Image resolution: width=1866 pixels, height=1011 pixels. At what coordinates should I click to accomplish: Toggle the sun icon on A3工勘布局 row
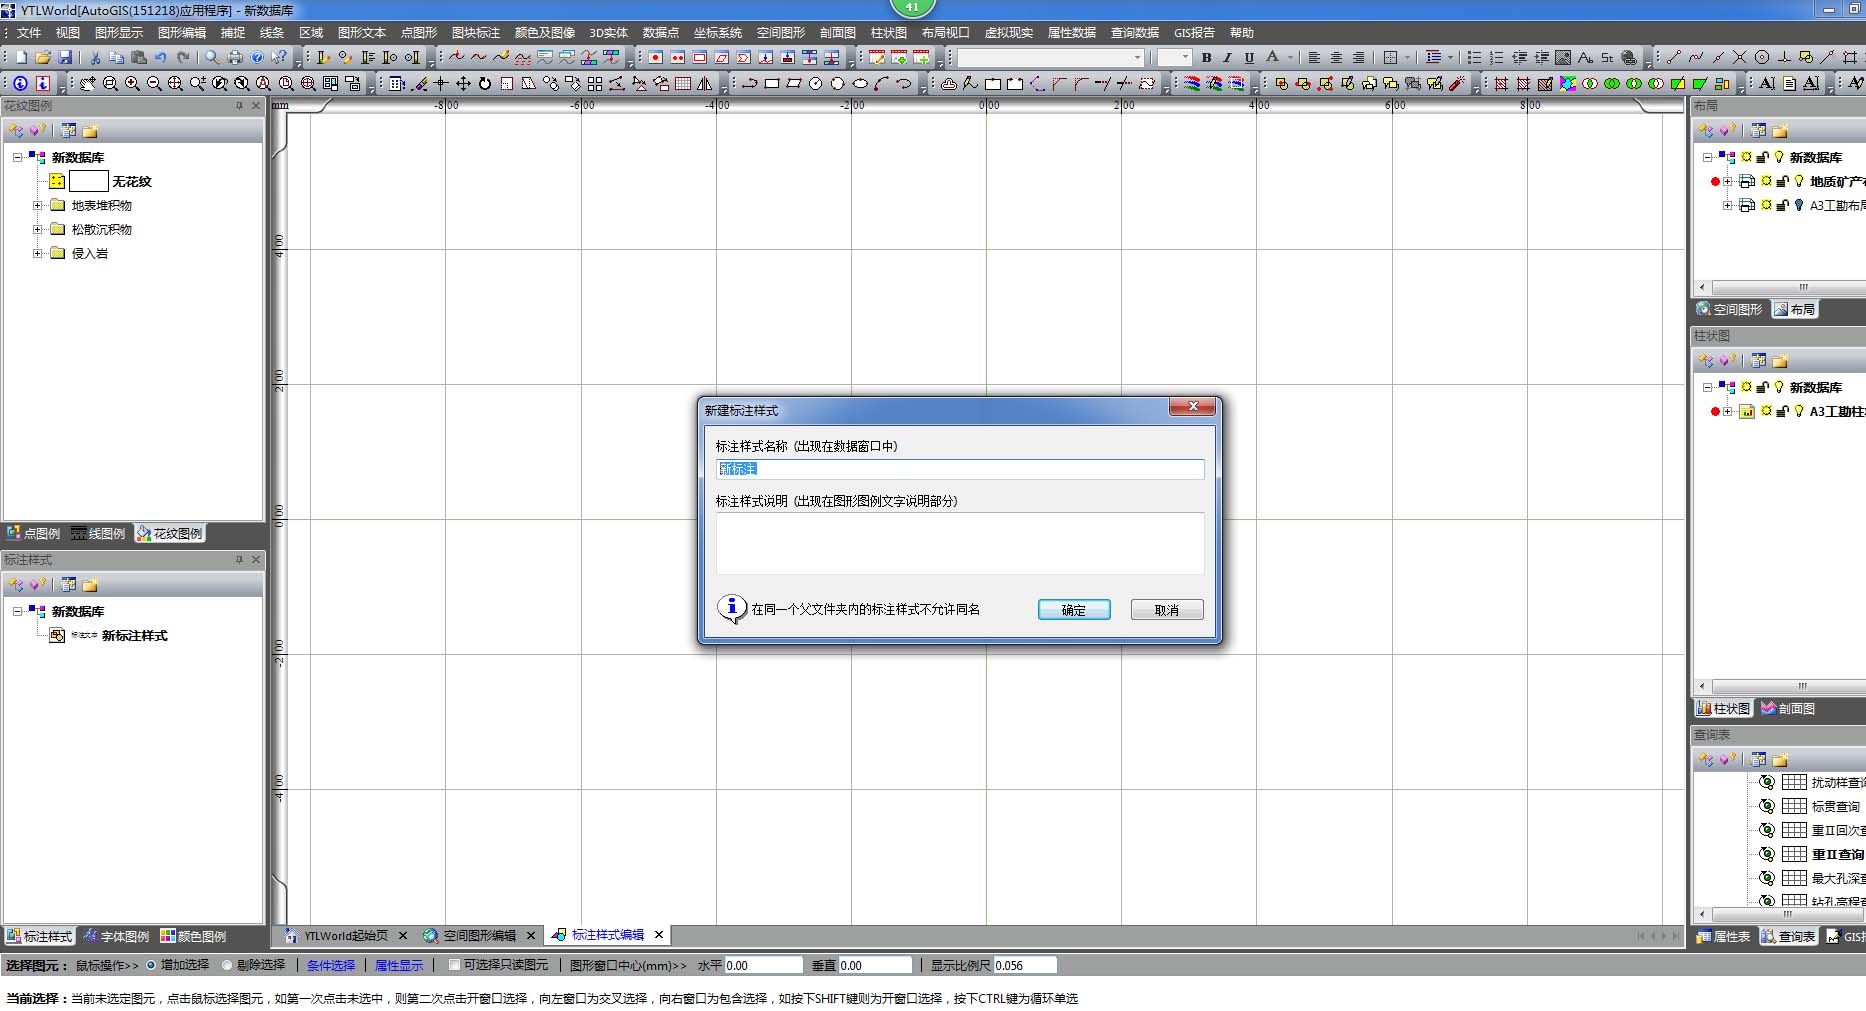(x=1766, y=205)
